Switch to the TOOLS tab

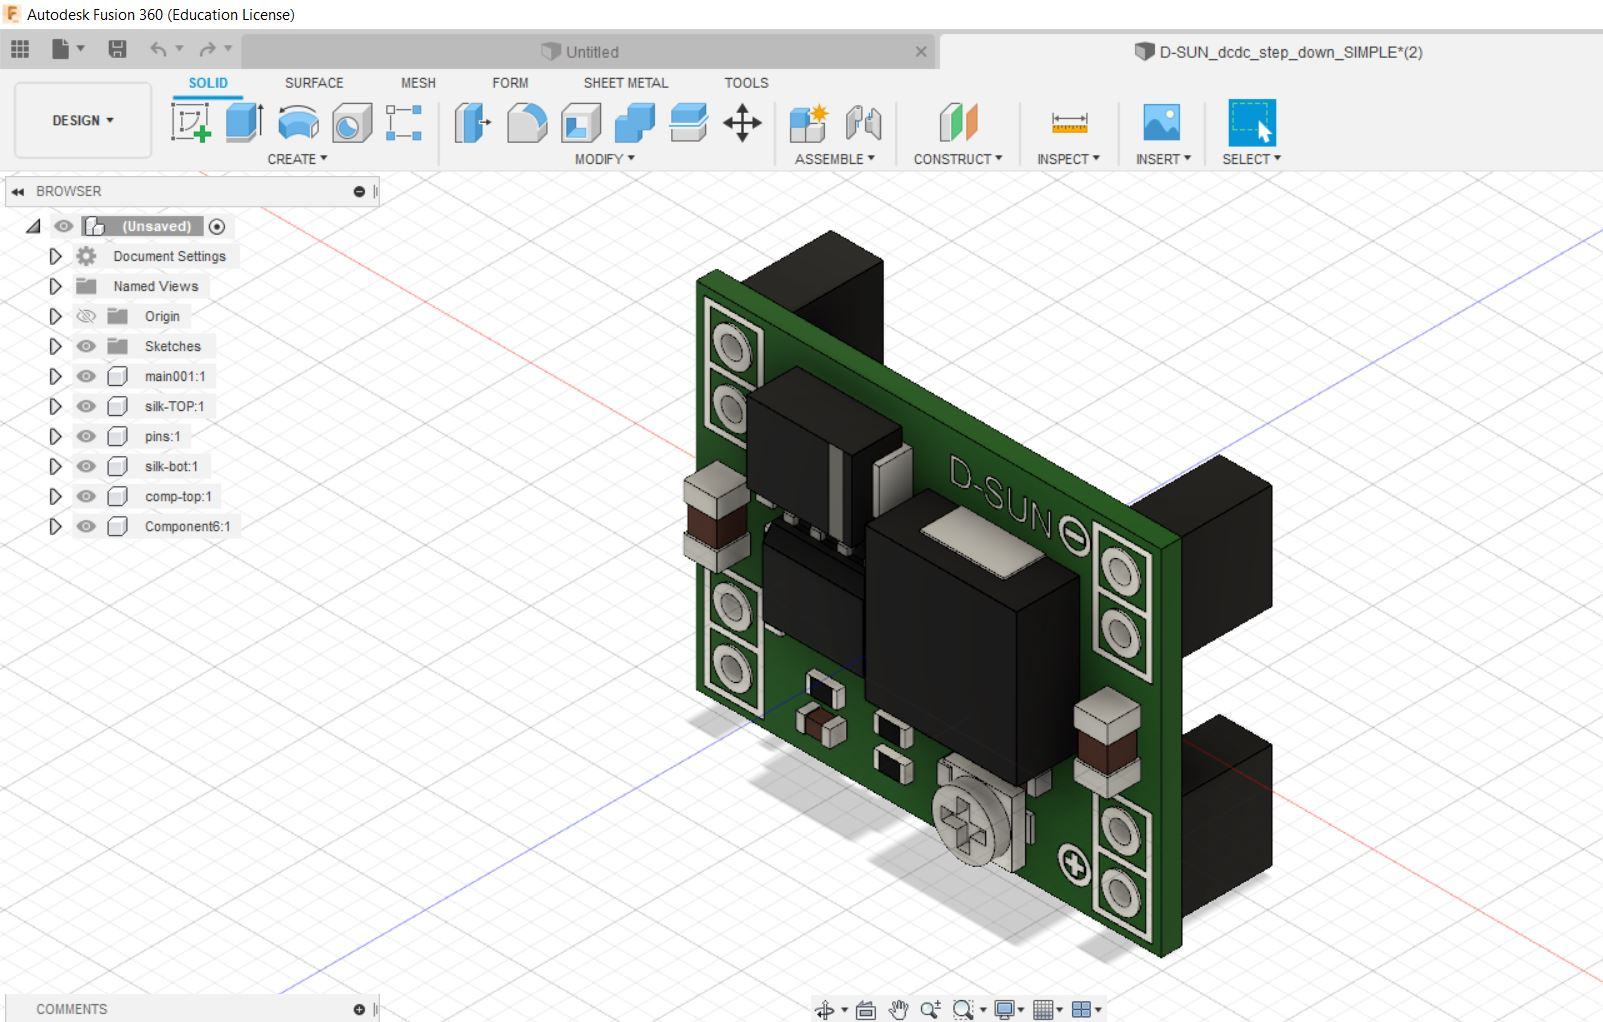tap(746, 83)
